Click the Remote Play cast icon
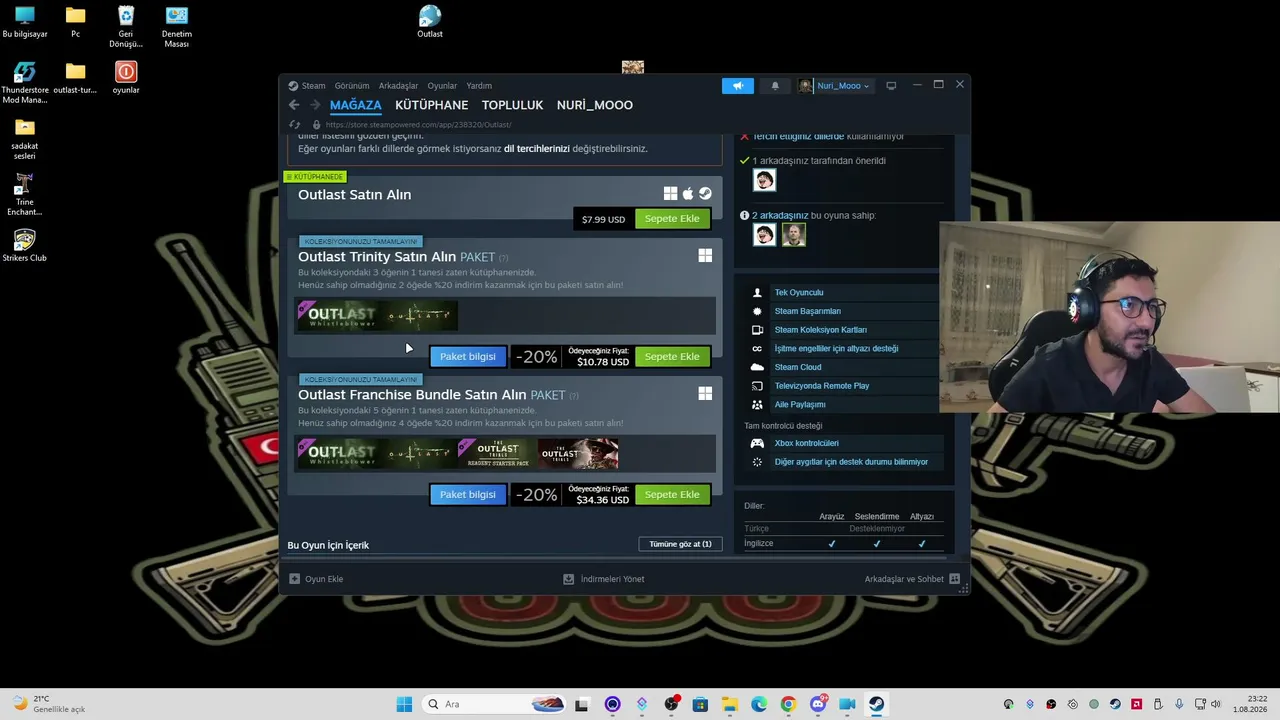The width and height of the screenshot is (1280, 720). 757,386
